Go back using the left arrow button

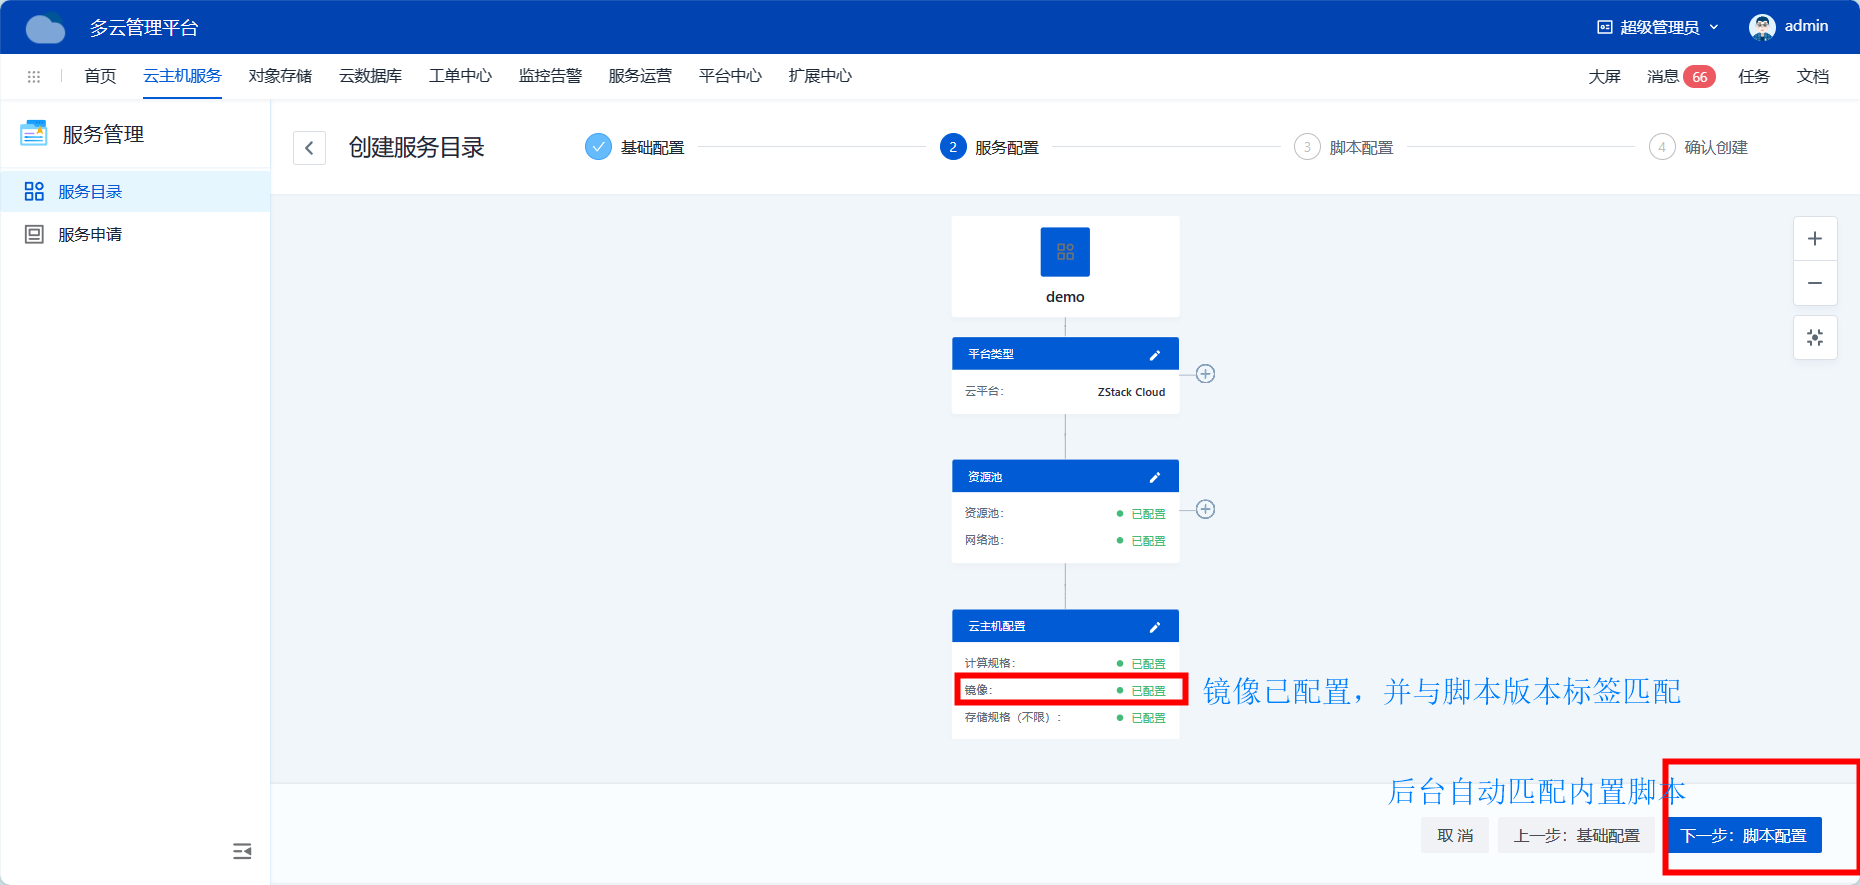[309, 148]
